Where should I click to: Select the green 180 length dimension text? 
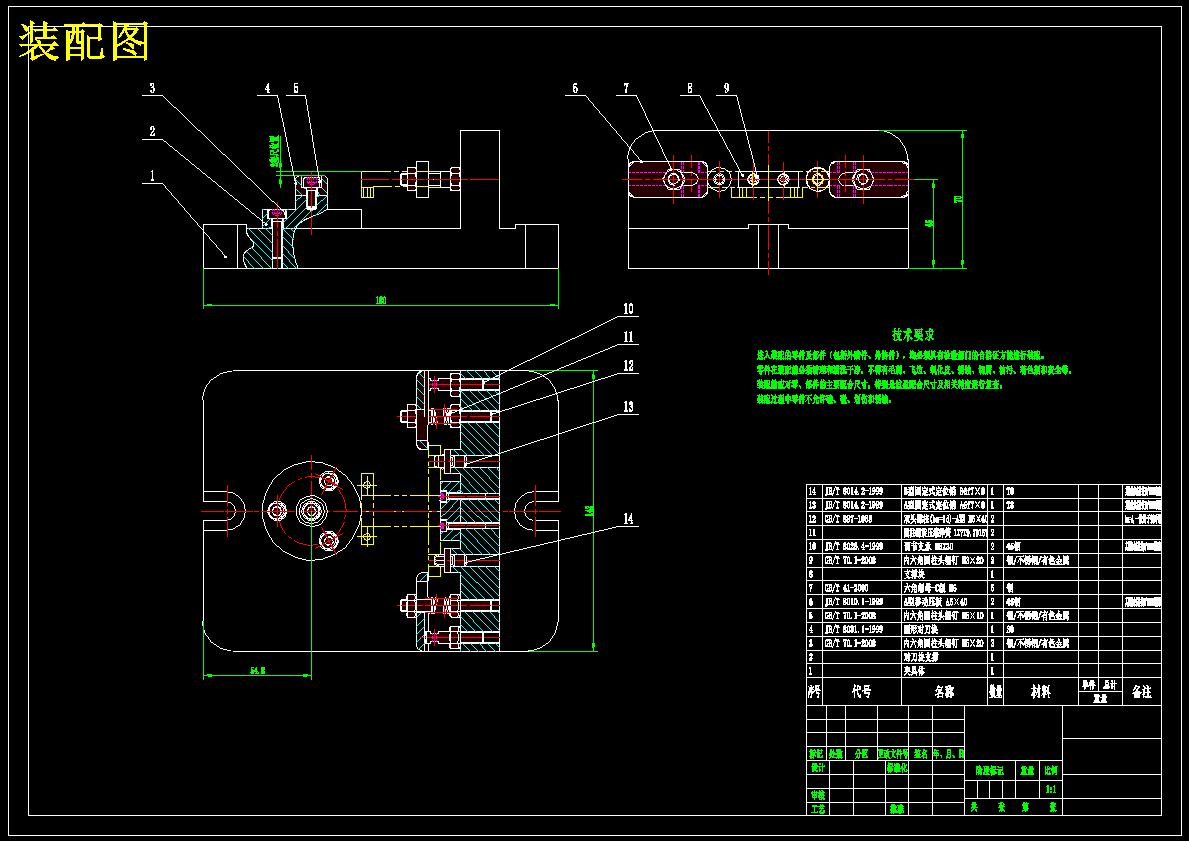pos(381,300)
